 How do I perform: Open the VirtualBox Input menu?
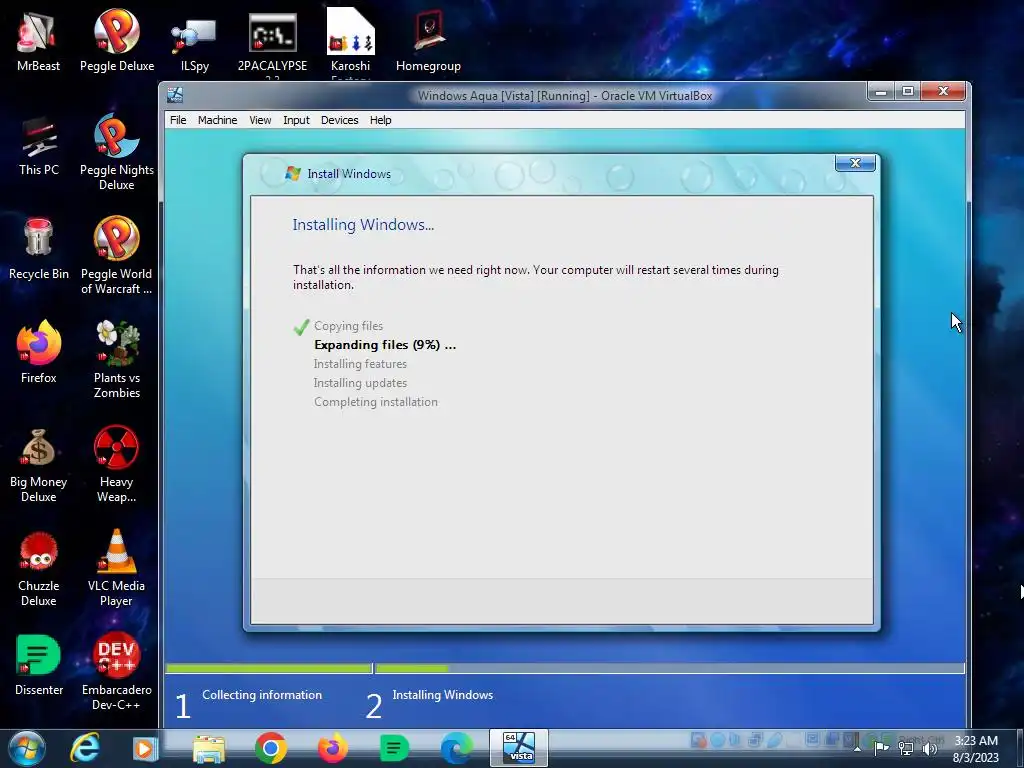(296, 120)
